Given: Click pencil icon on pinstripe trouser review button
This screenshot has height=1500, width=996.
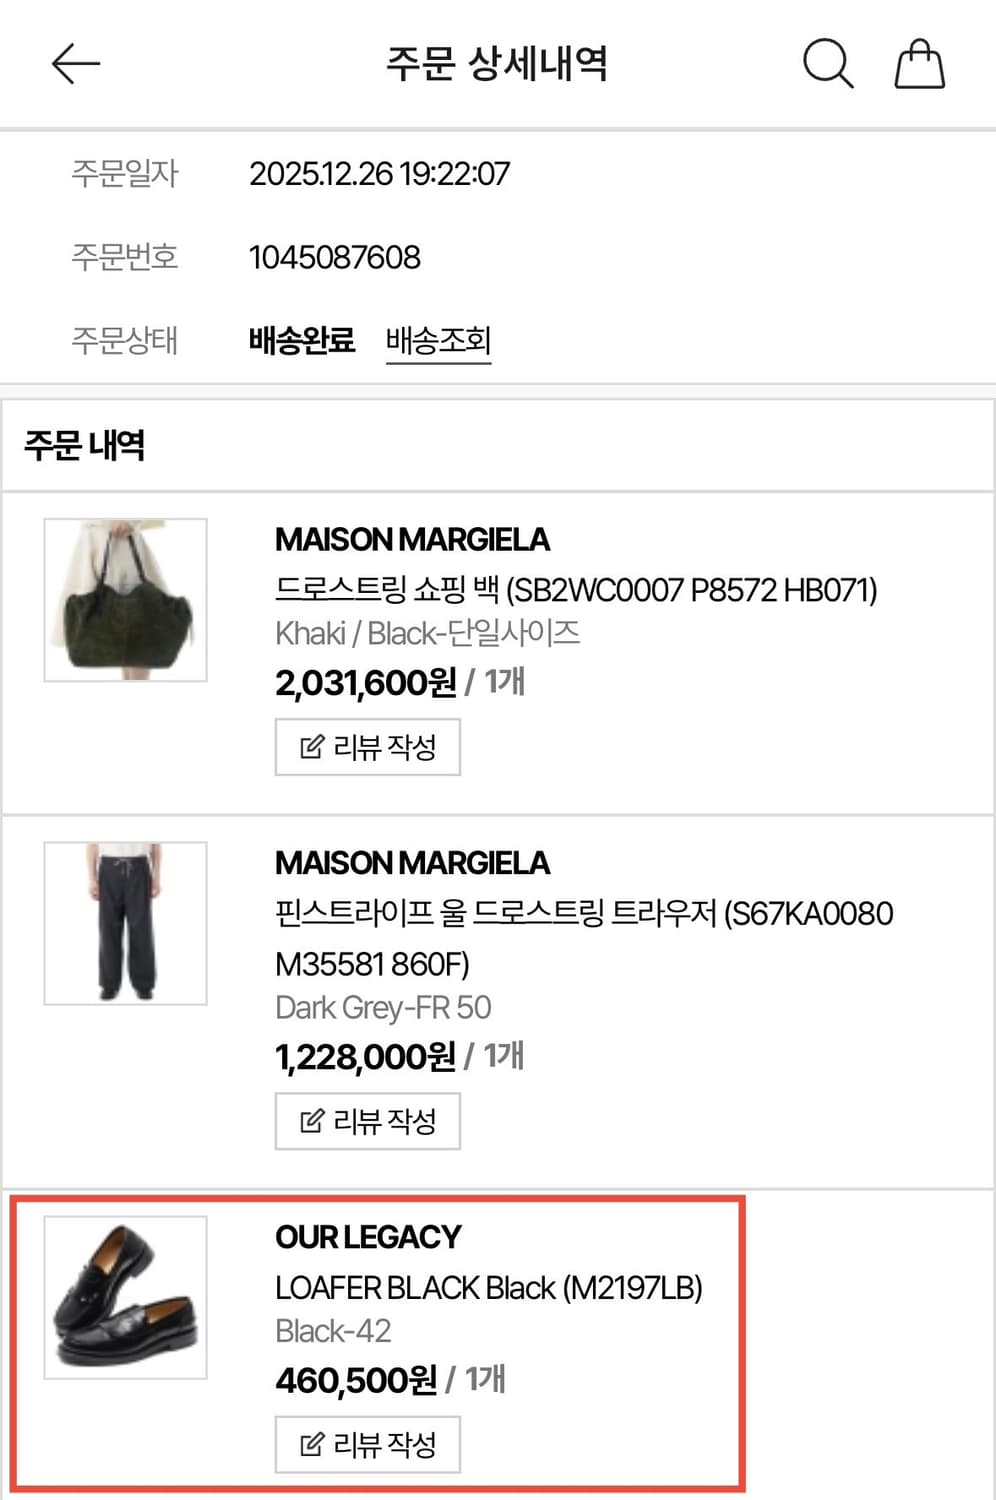Looking at the screenshot, I should pyautogui.click(x=312, y=1121).
